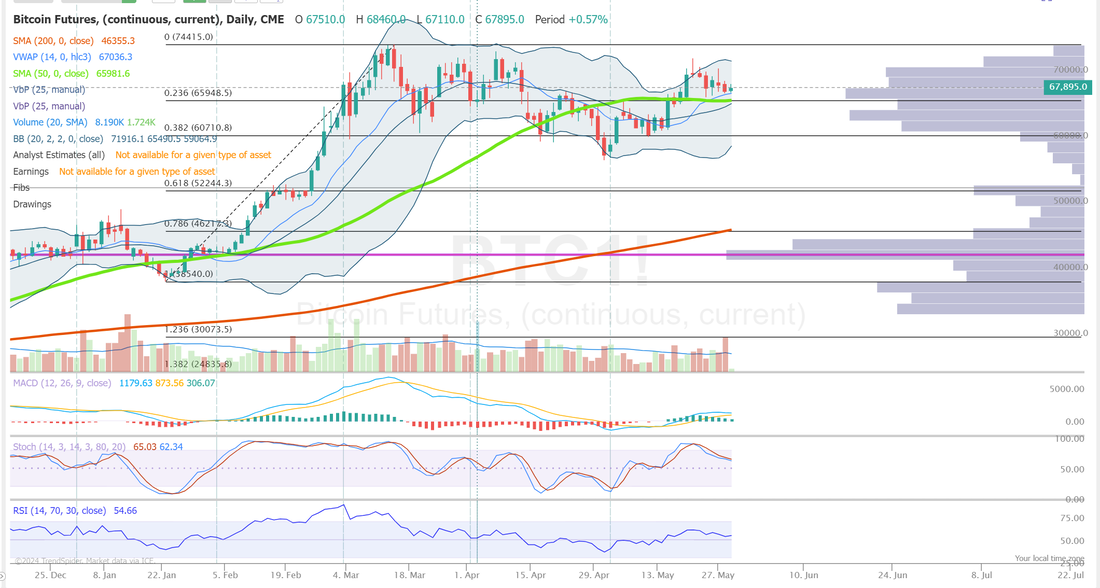Click the BB (20, 2, 2, 0, close) label
Viewport: 1100px width, 588px height.
pyautogui.click(x=58, y=139)
